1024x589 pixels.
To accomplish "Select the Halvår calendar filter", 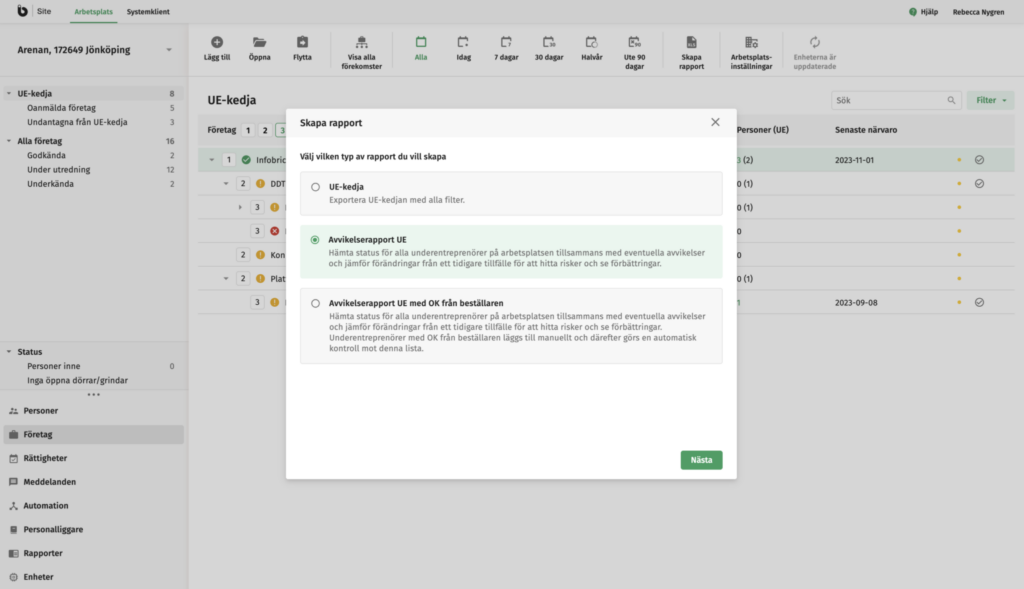I will coord(591,43).
